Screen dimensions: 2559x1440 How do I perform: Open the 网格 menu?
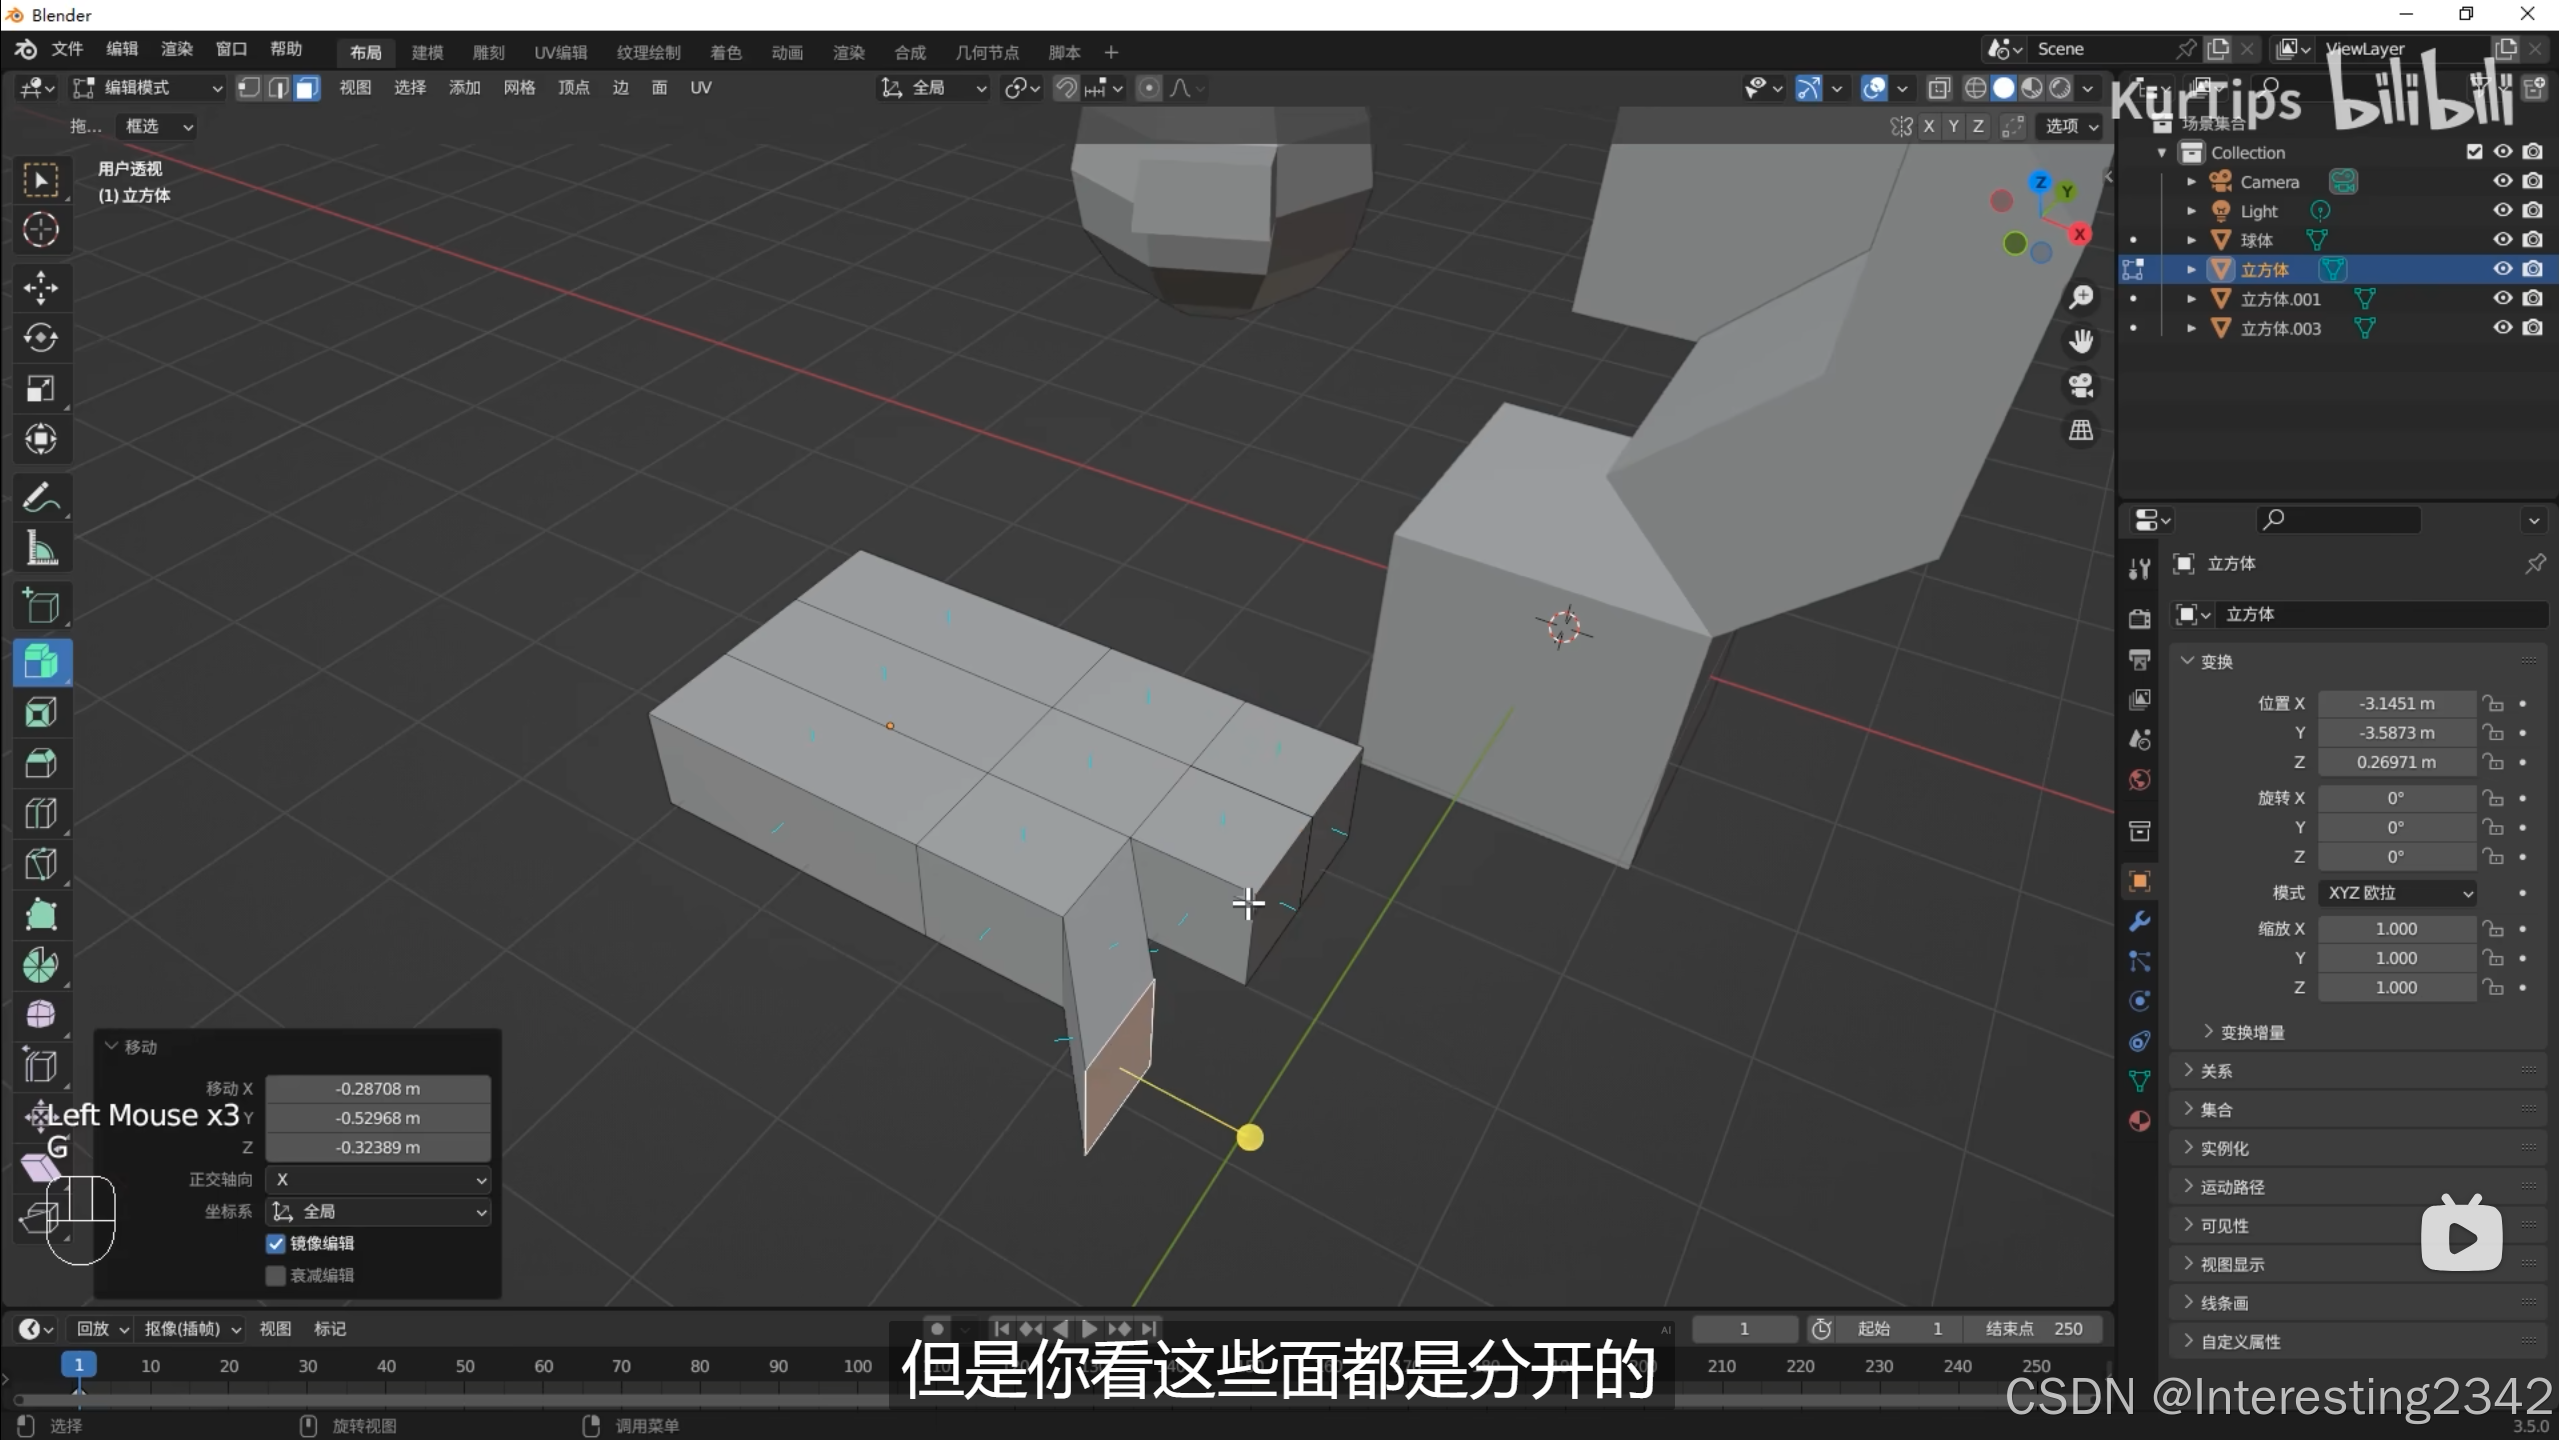[519, 88]
